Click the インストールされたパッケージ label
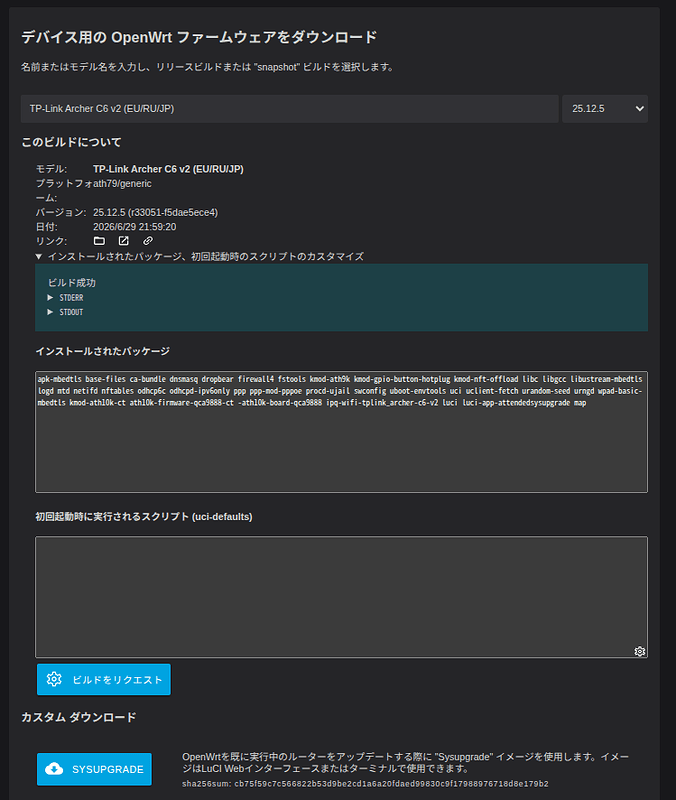The width and height of the screenshot is (676, 800). point(103,351)
